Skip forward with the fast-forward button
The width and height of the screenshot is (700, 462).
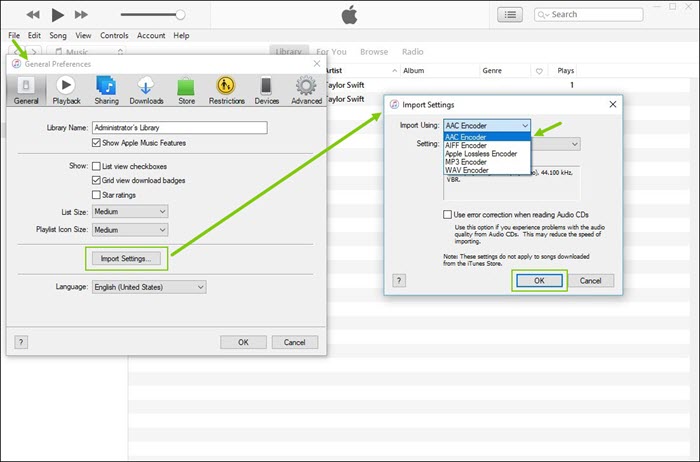coord(81,15)
